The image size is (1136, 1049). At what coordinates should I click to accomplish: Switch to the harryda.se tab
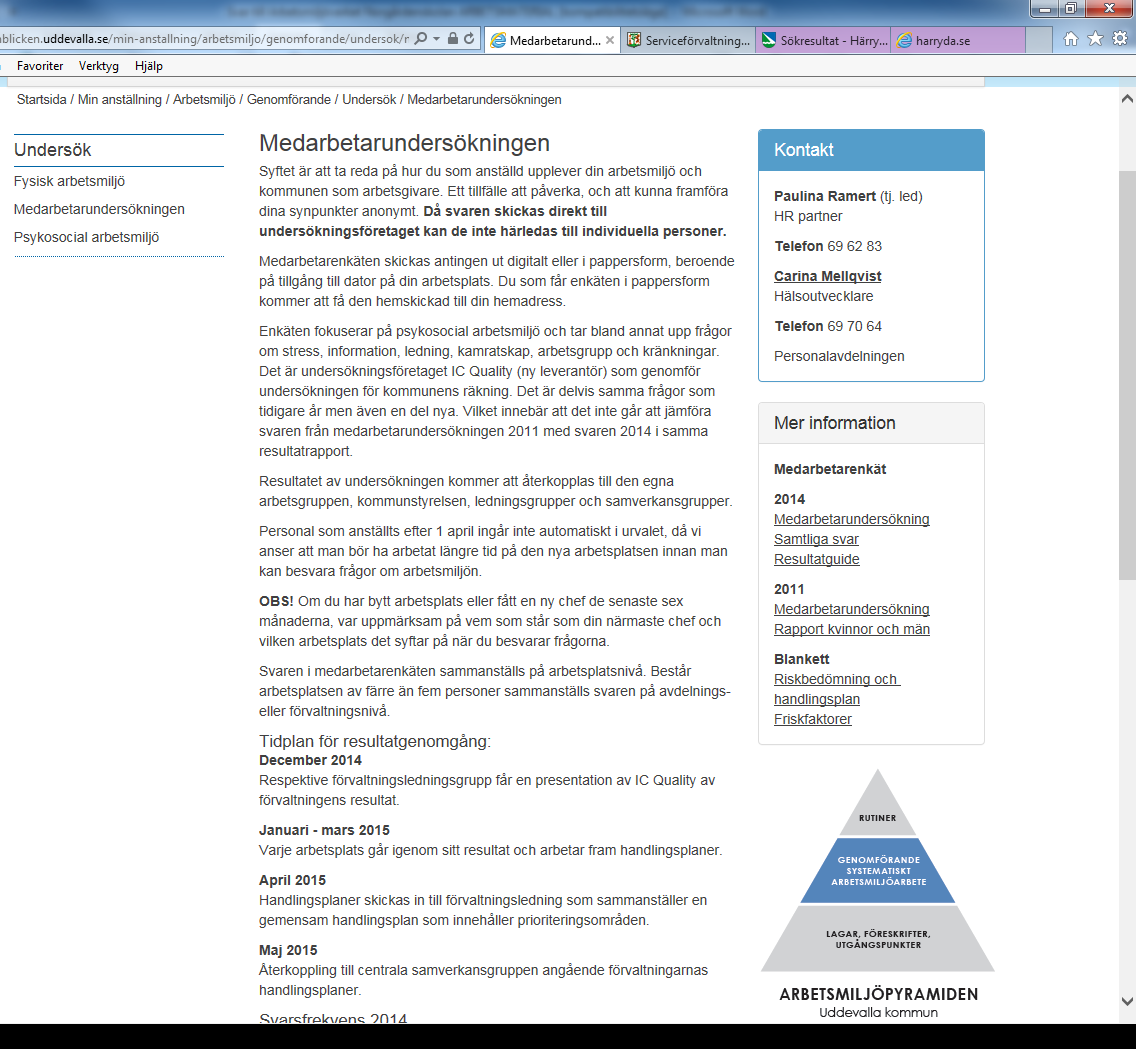point(958,41)
